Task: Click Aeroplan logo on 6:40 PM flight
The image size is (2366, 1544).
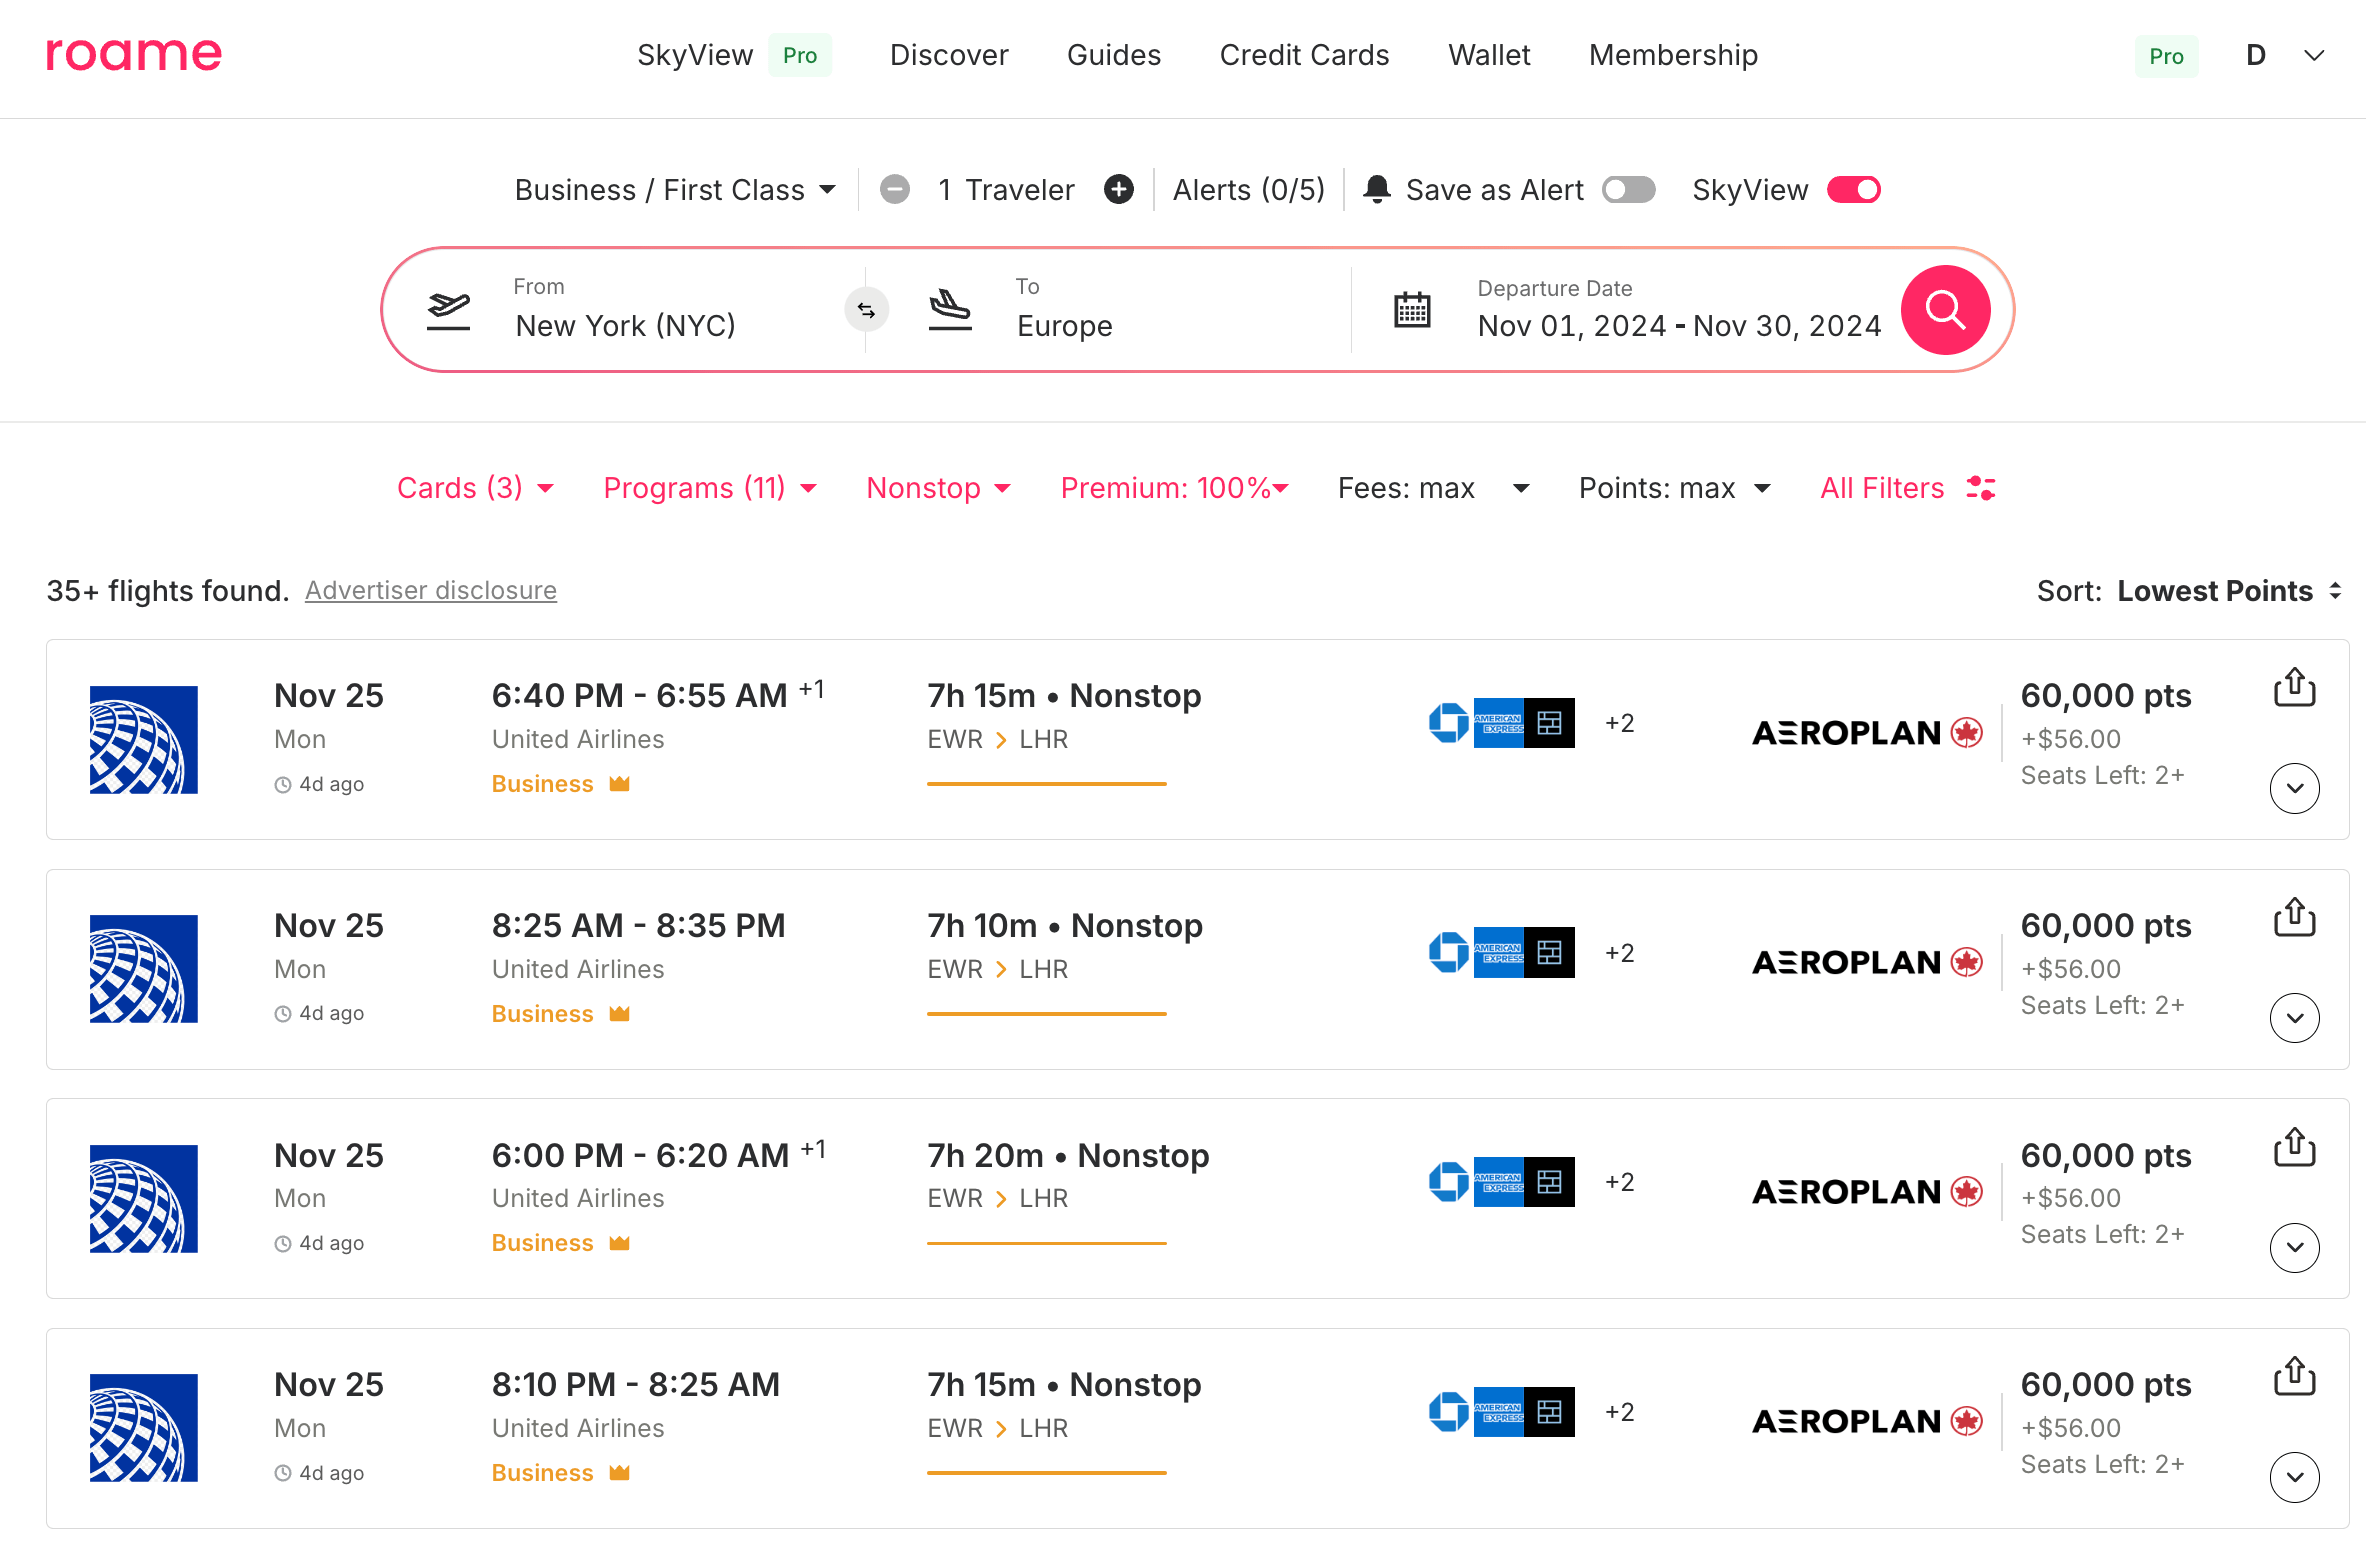Action: [1868, 733]
